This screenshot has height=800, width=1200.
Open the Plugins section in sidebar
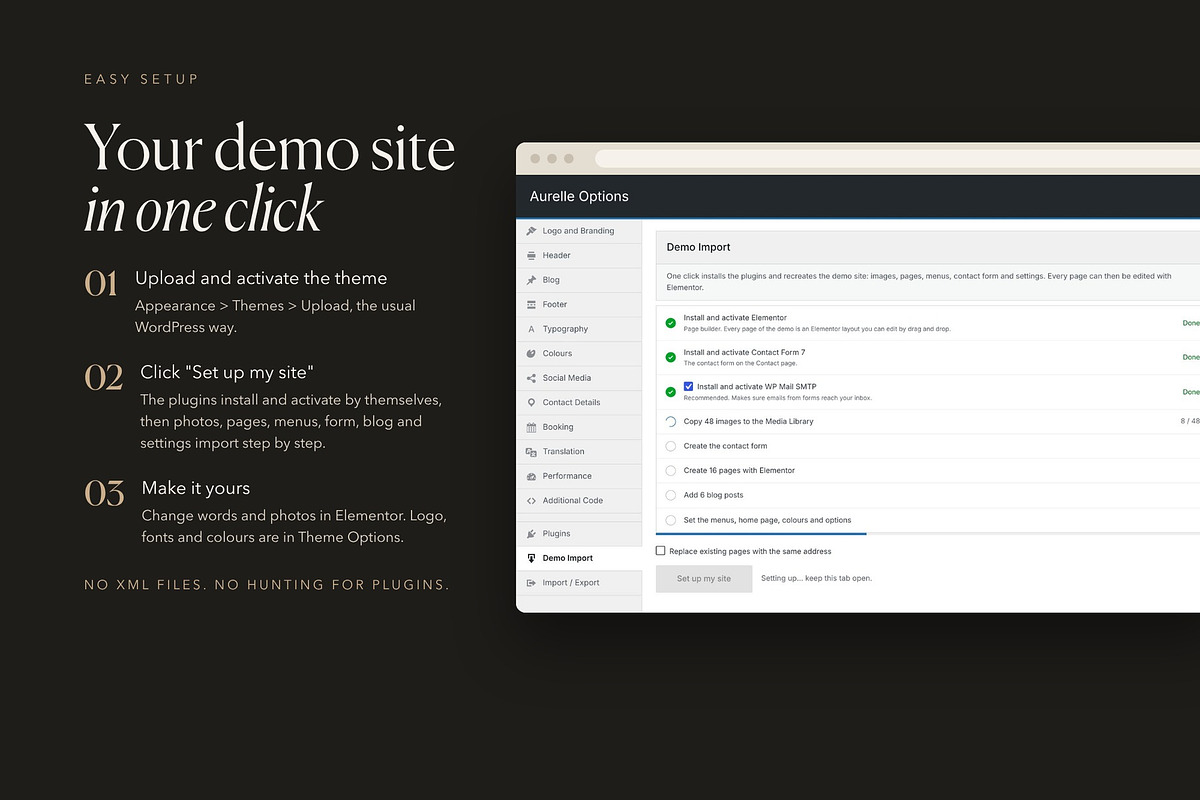579,534
